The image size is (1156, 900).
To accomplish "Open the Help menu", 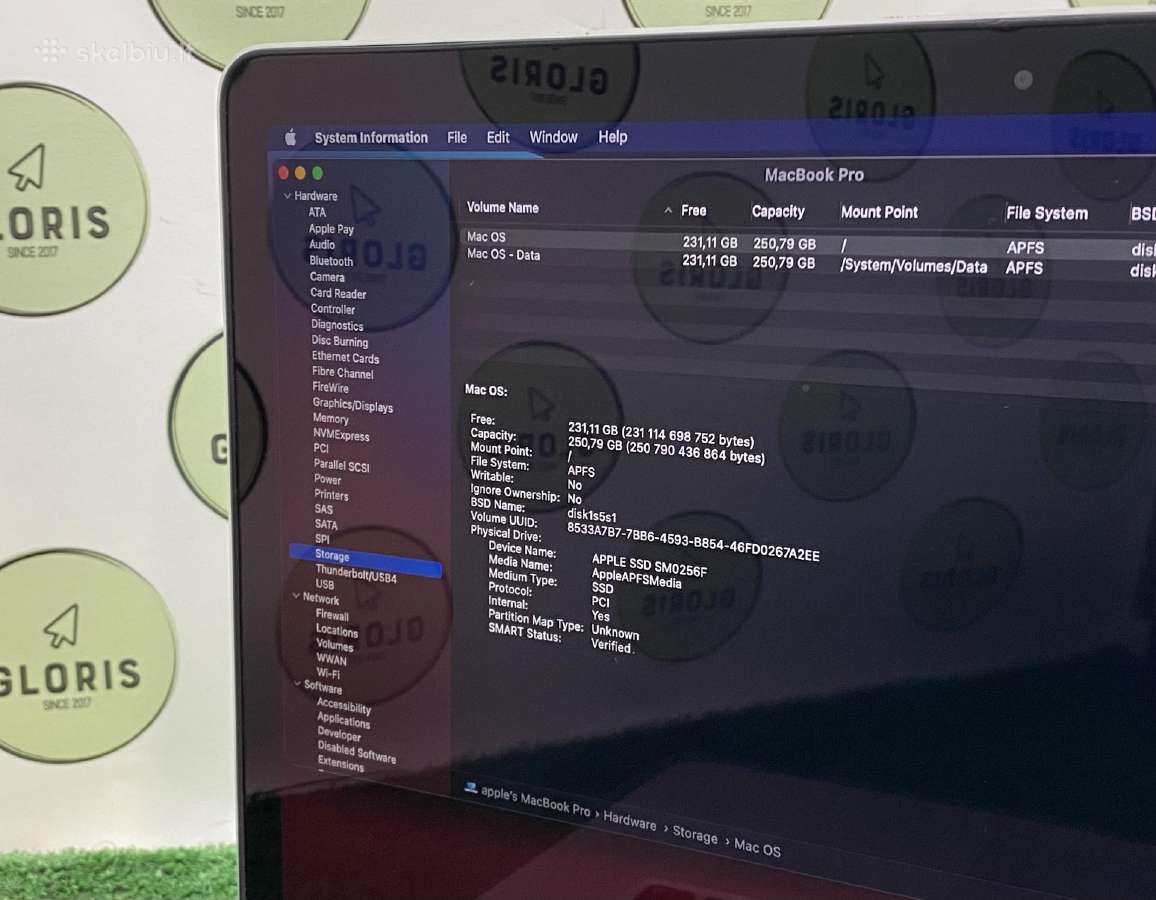I will tap(613, 136).
